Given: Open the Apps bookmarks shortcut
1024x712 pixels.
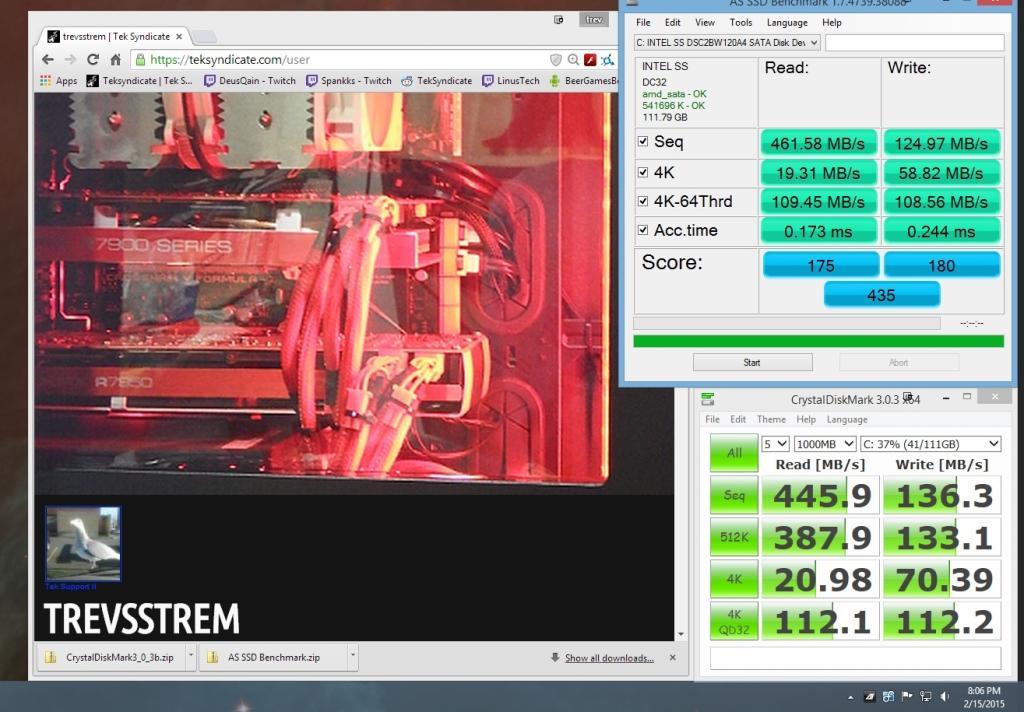Looking at the screenshot, I should (58, 81).
